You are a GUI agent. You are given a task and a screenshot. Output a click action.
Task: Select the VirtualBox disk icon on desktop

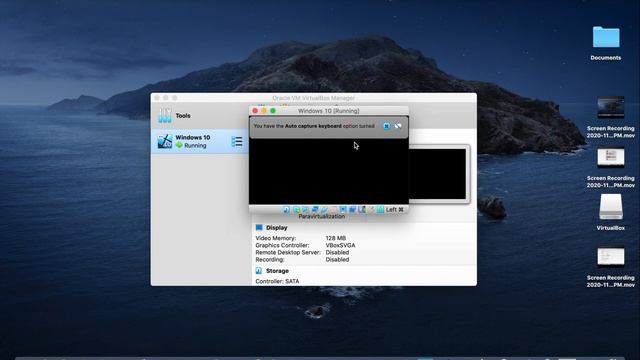pyautogui.click(x=611, y=212)
